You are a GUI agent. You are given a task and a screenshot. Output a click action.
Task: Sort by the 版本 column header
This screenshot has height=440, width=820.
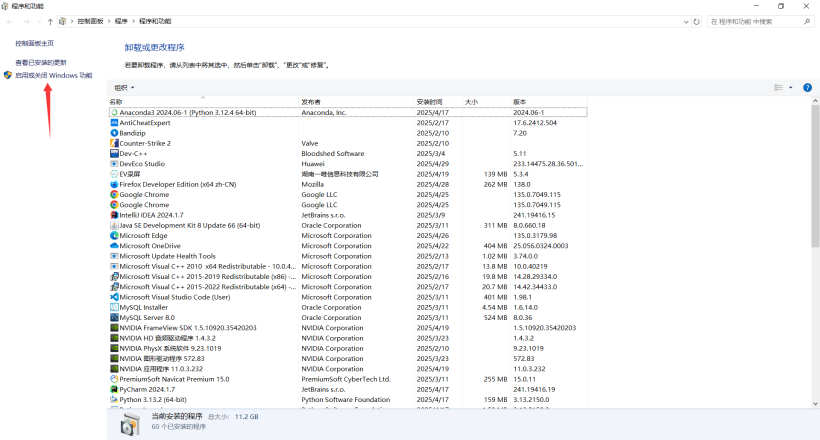point(549,101)
